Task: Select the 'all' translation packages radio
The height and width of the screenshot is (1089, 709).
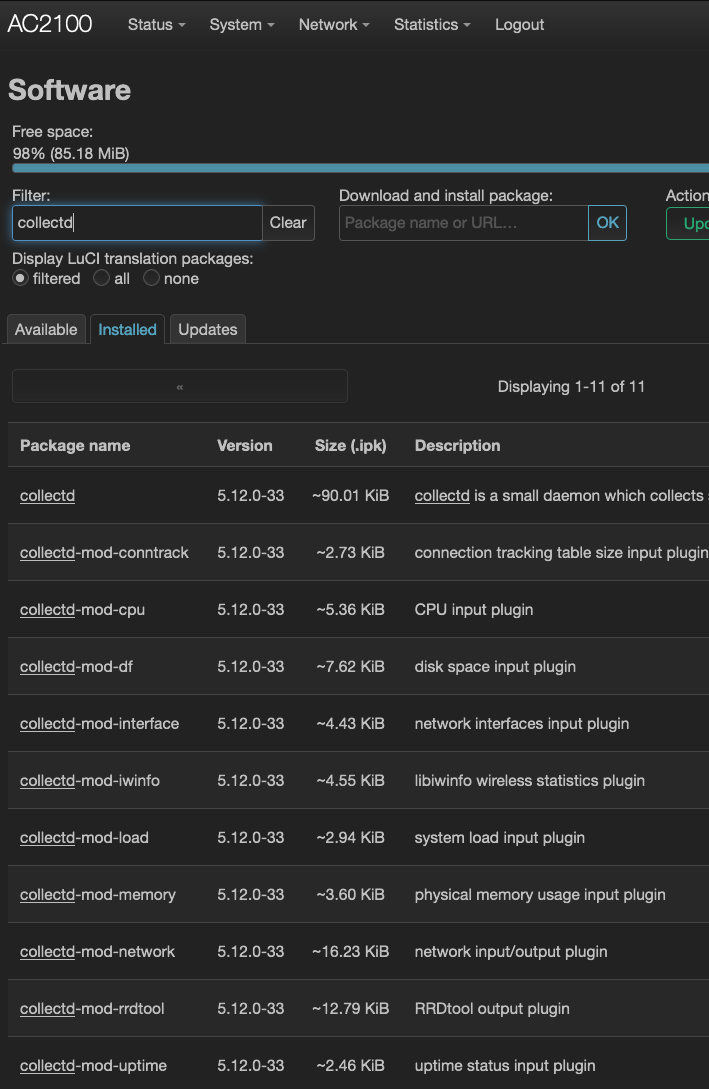Action: 101,279
